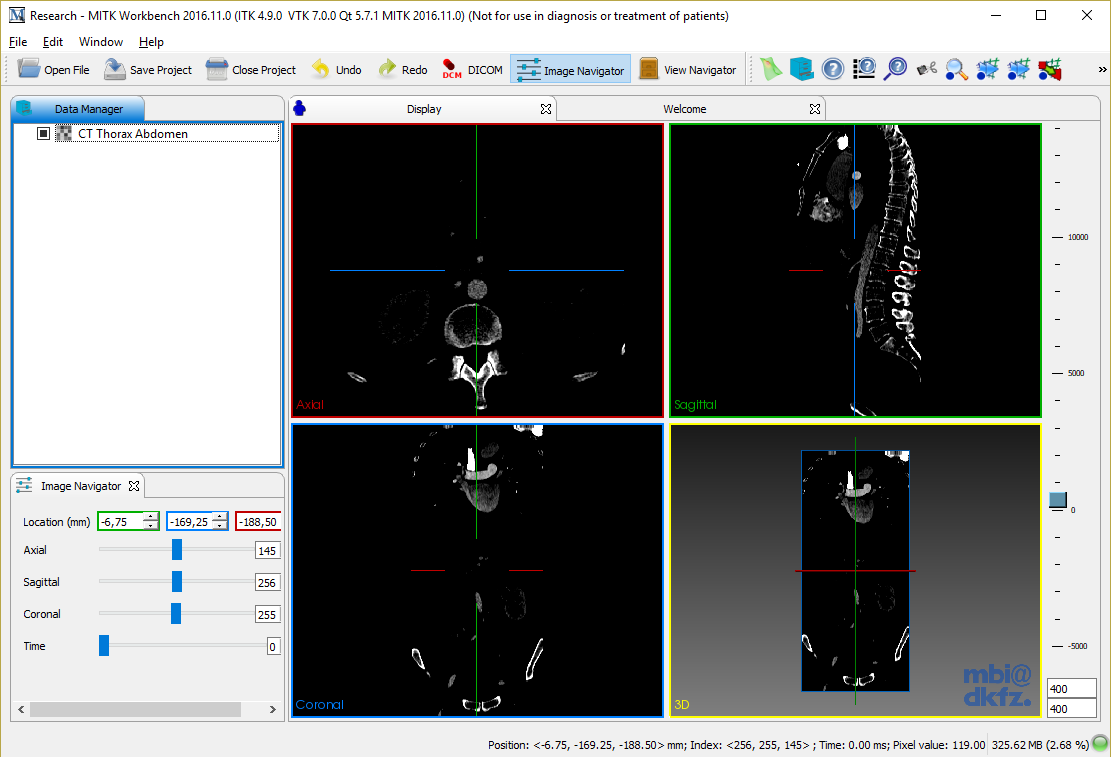This screenshot has width=1111, height=757.
Task: Click the Axial slice slider handle
Action: tap(176, 549)
